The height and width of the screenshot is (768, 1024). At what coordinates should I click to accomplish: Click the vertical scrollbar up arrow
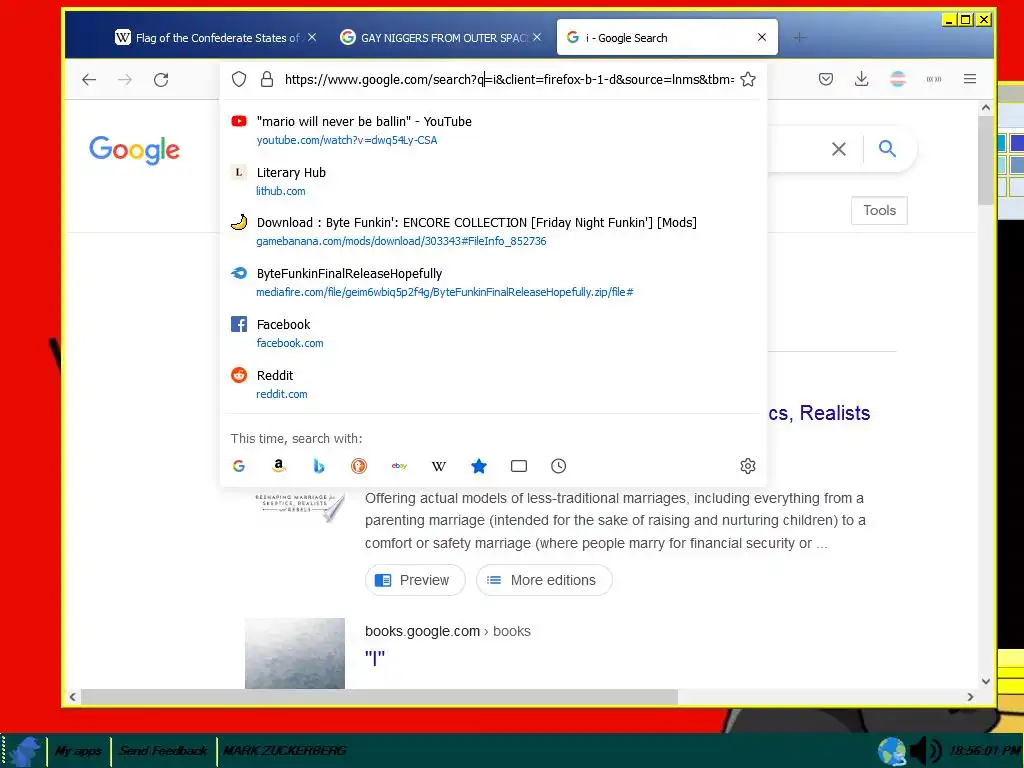(985, 108)
